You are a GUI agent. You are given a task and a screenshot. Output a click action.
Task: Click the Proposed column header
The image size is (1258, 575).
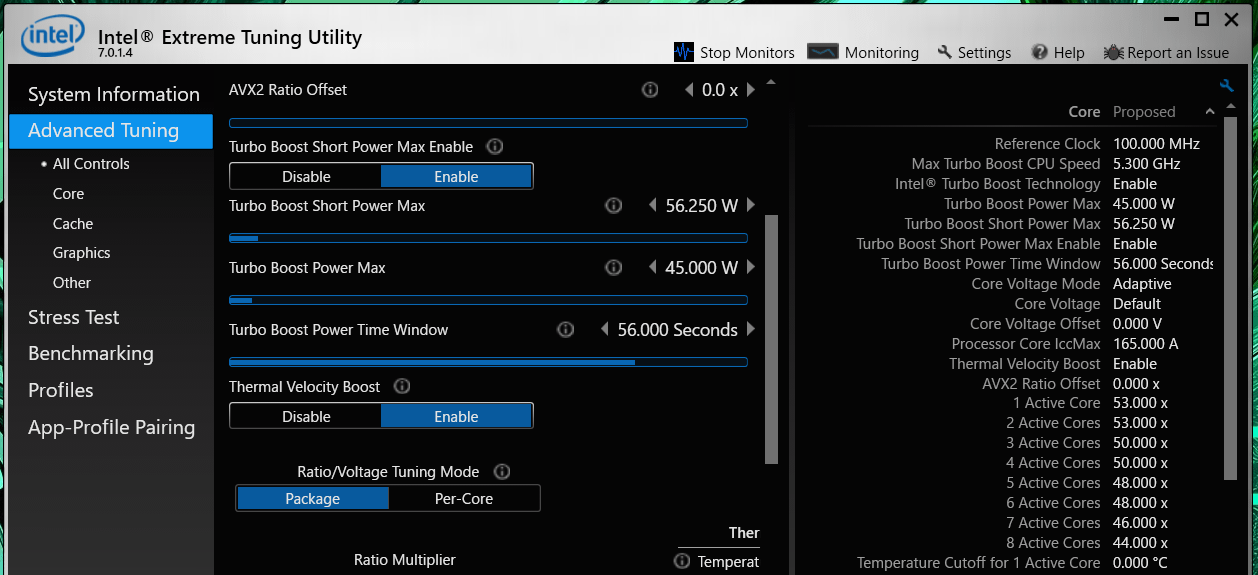click(1144, 112)
